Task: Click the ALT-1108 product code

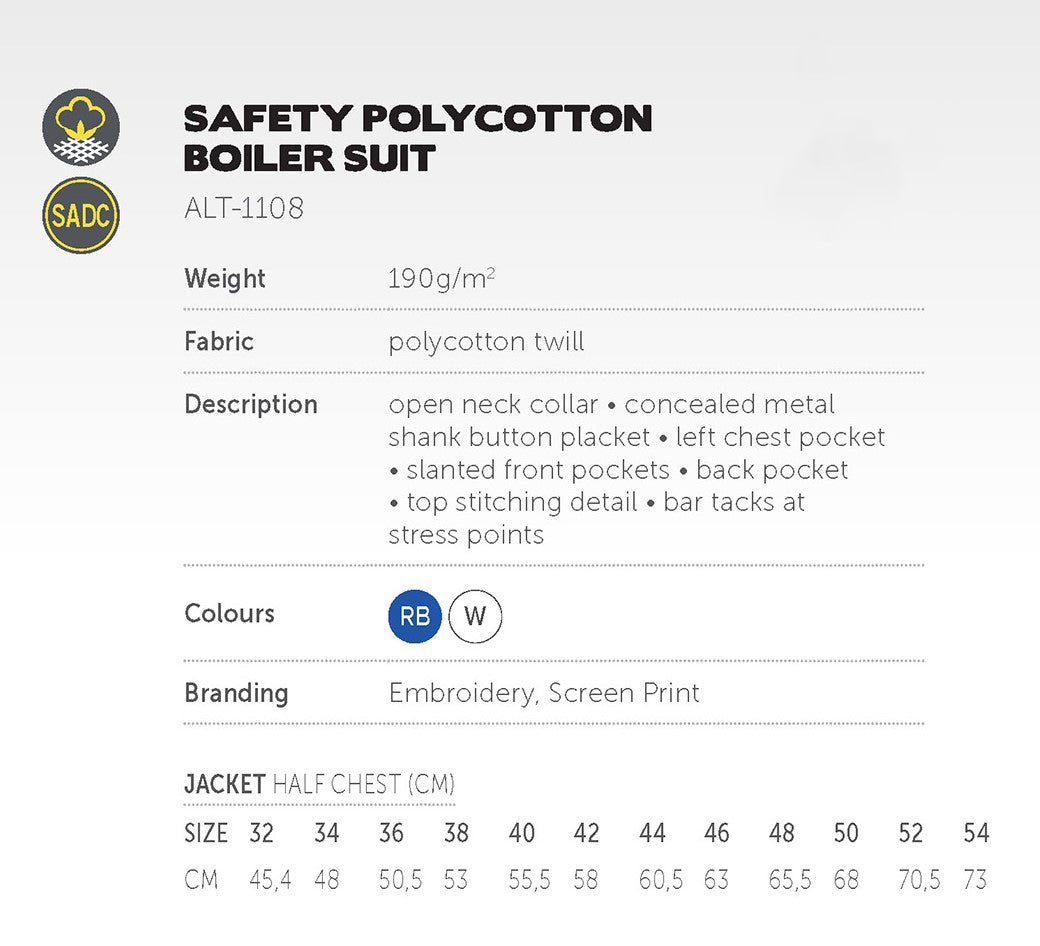Action: (x=244, y=208)
